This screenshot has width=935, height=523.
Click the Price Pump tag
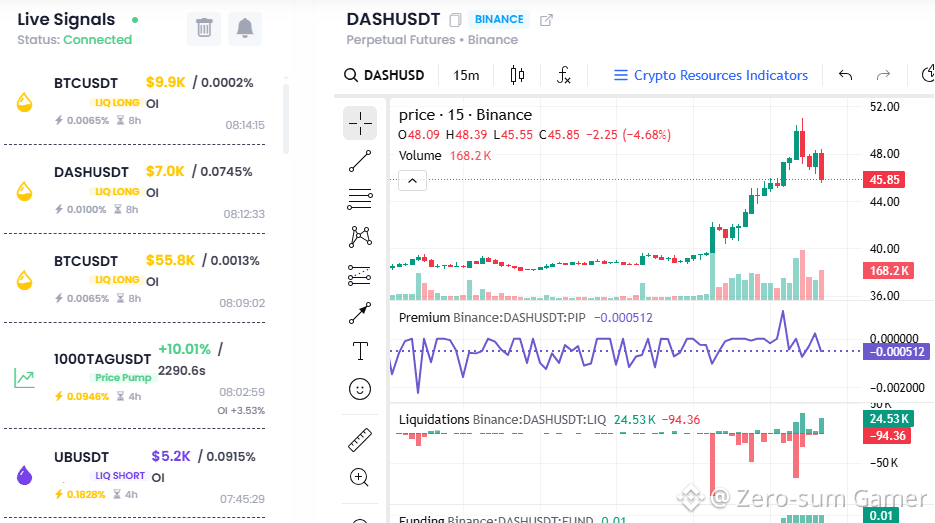[123, 377]
